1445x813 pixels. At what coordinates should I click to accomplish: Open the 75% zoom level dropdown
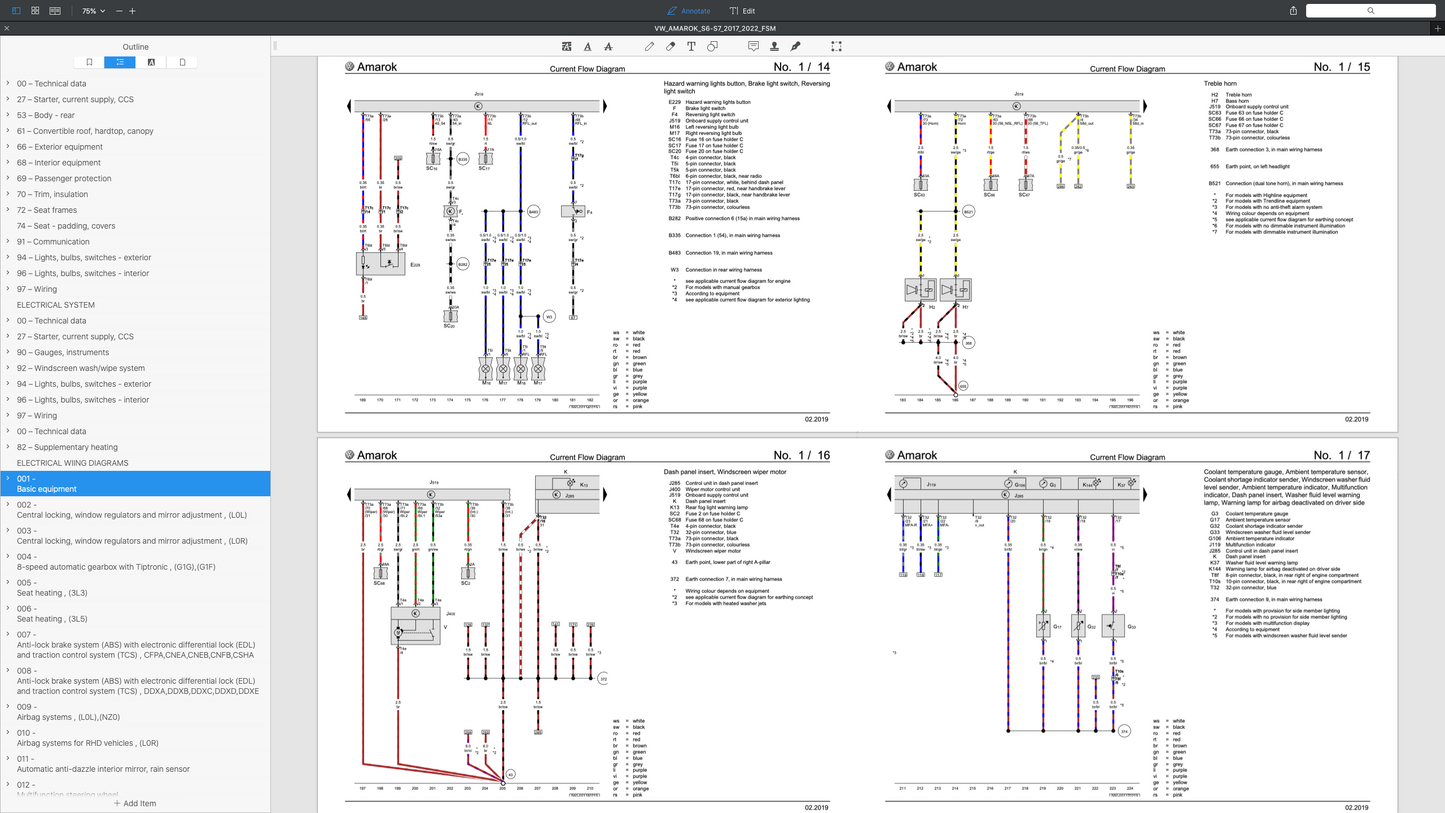94,11
